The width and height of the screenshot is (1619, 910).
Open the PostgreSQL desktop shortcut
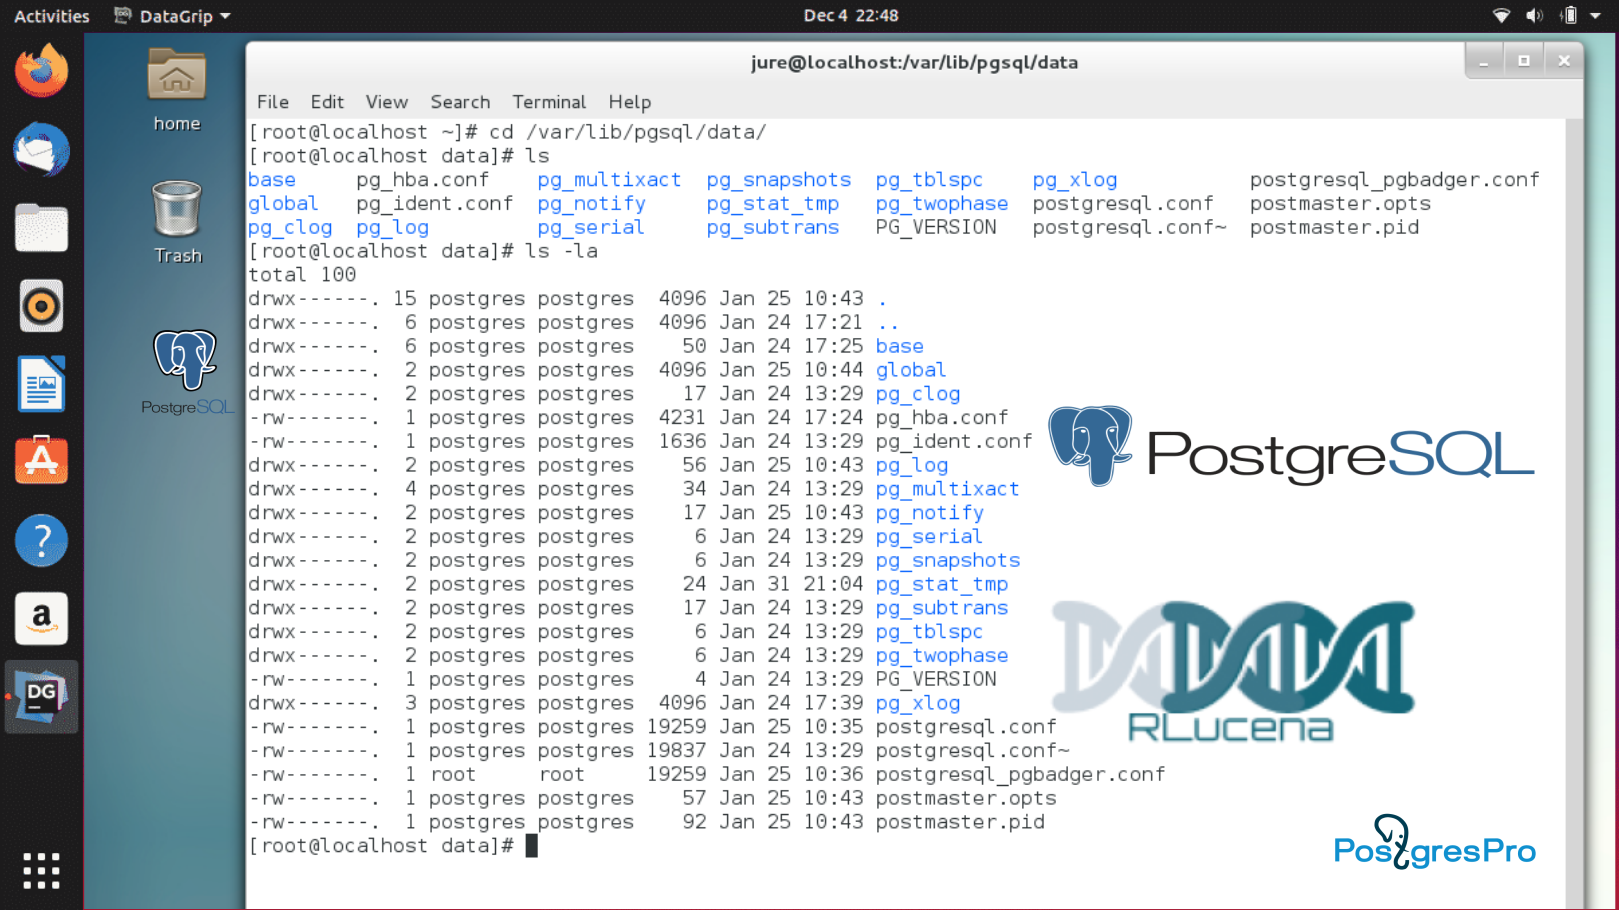click(186, 372)
